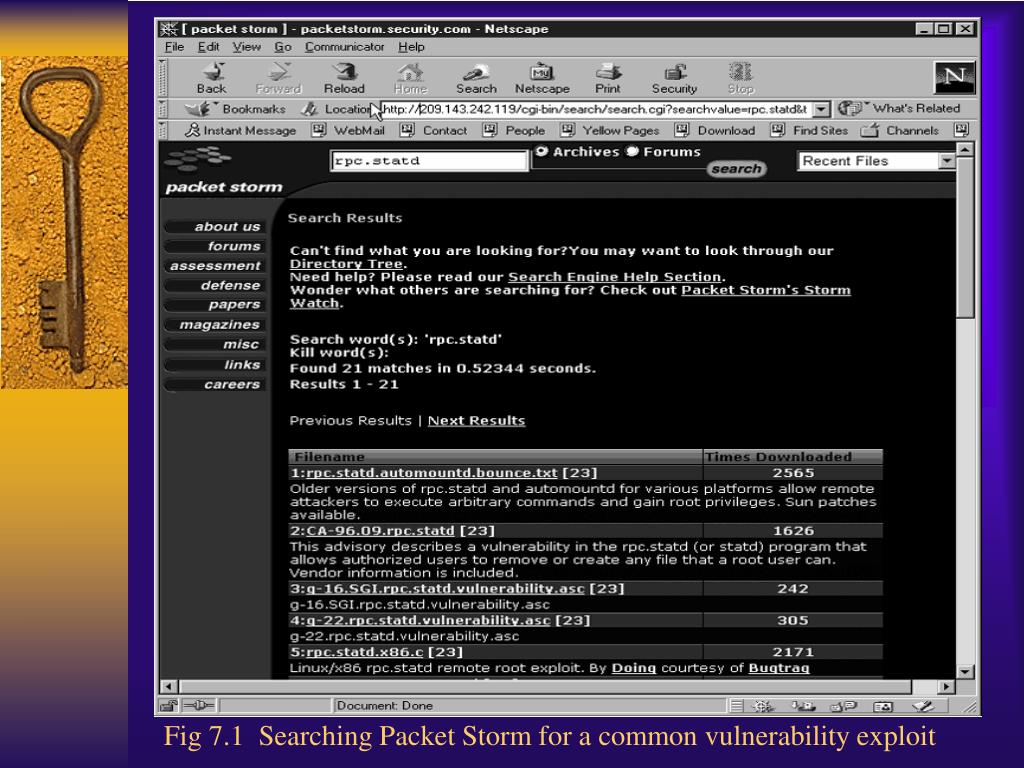This screenshot has height=768, width=1024.
Task: Click the Back toolbar icon
Action: pyautogui.click(x=212, y=78)
